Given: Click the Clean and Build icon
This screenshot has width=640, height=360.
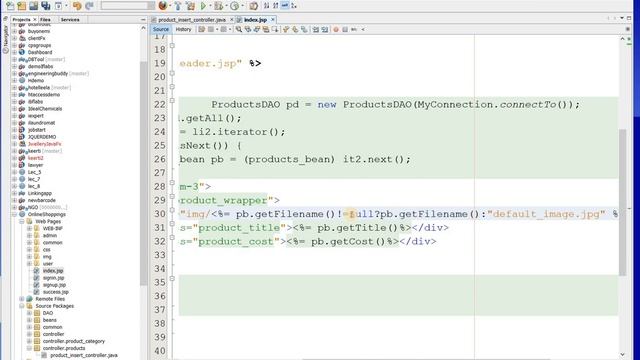Looking at the screenshot, I should pyautogui.click(x=190, y=6).
